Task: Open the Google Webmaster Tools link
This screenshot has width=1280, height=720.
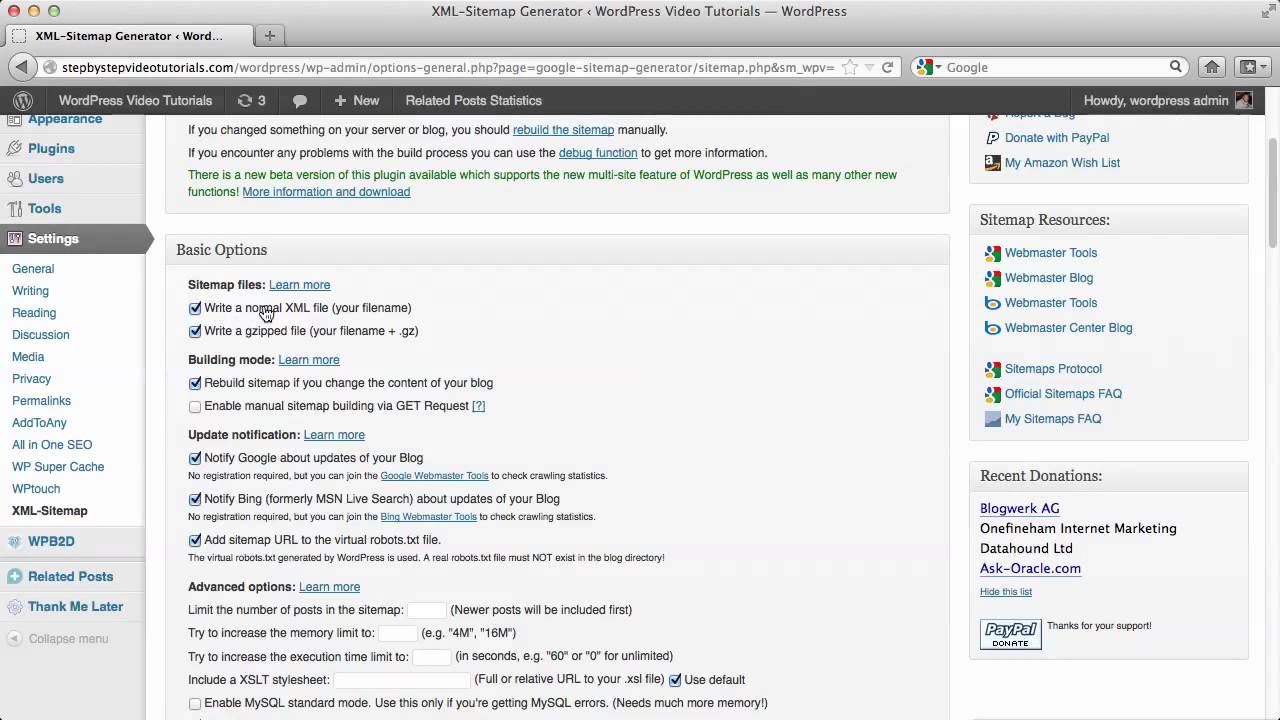Action: click(x=434, y=476)
